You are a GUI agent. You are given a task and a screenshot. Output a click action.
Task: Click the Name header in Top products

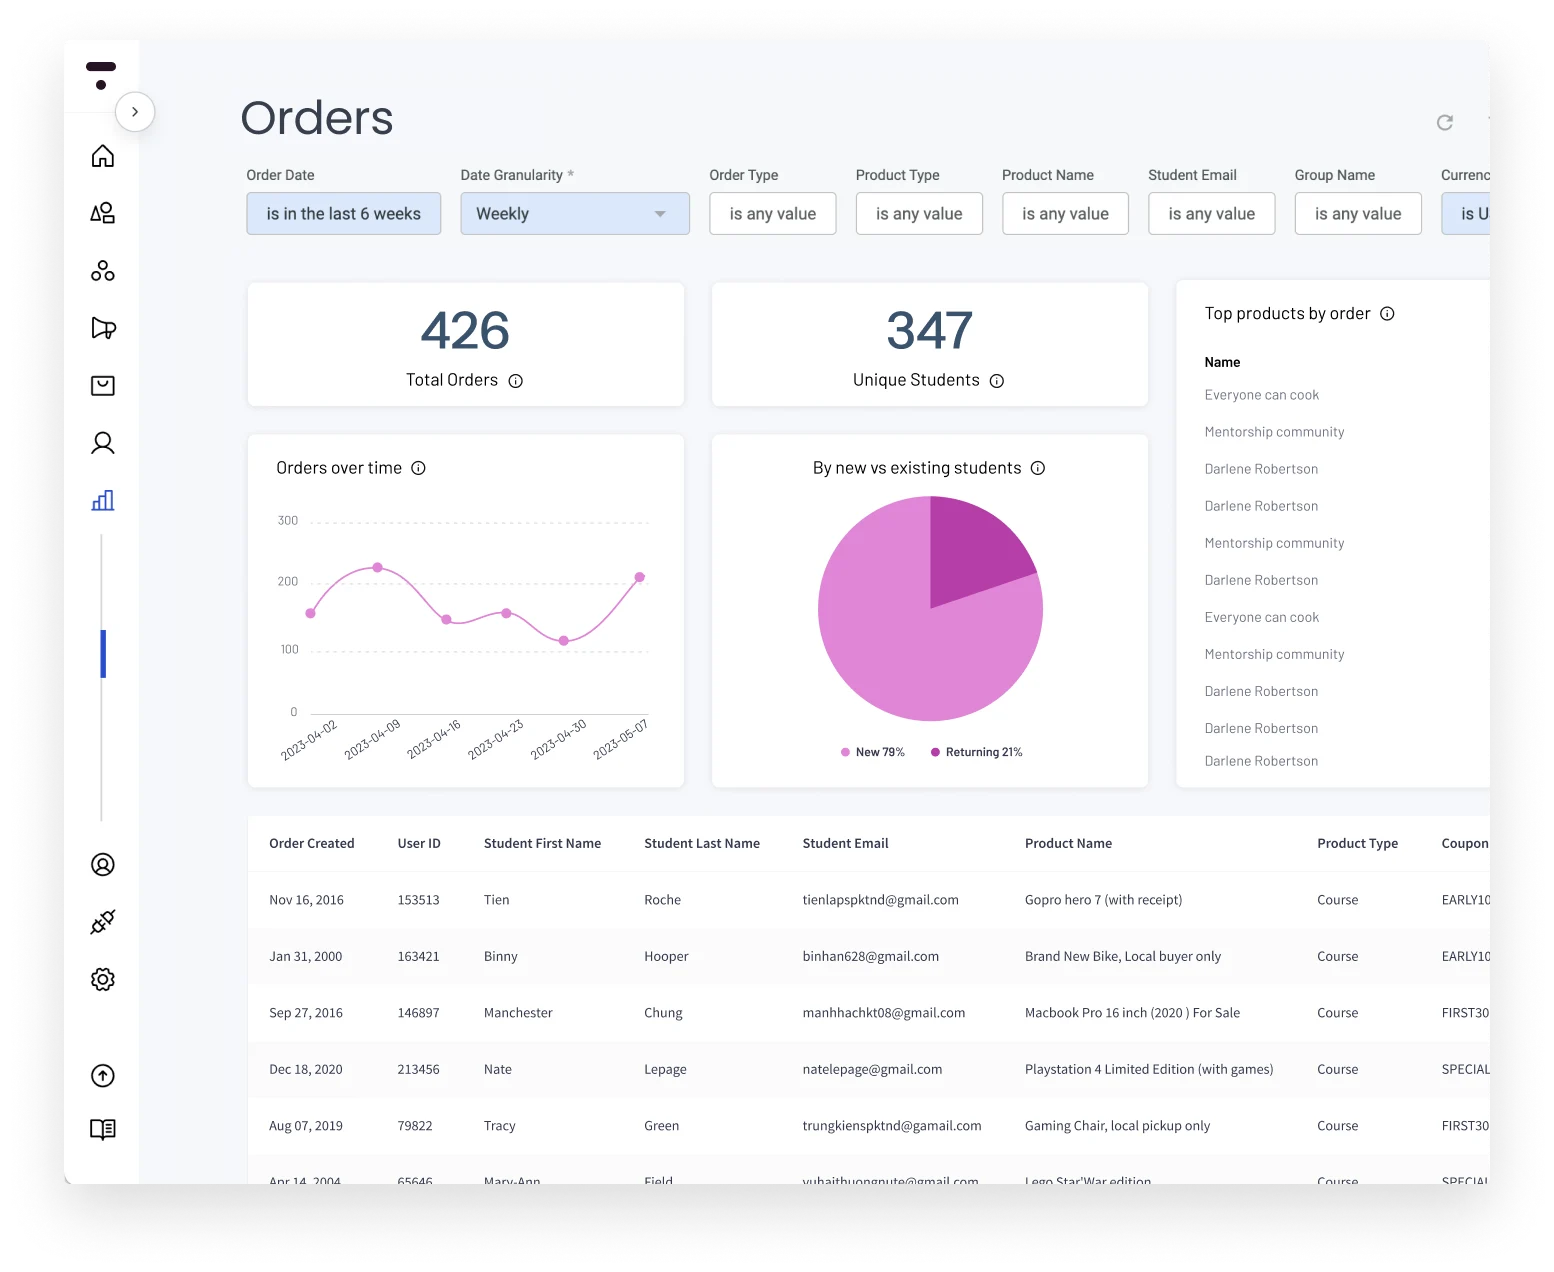[1222, 362]
